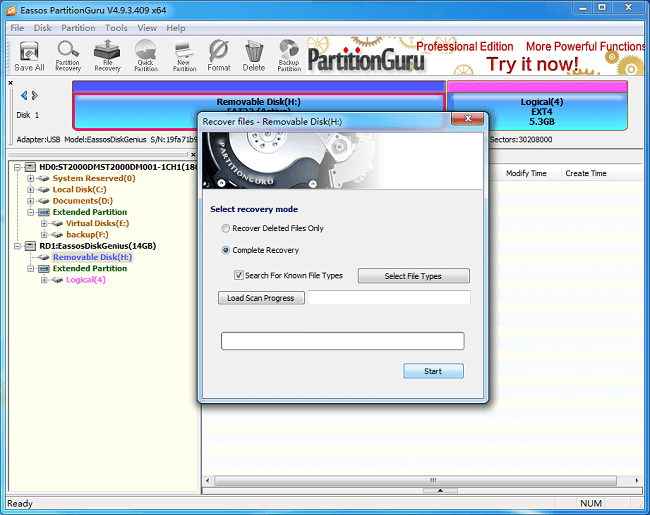Open the Backup Partition tool
The image size is (650, 515).
click(289, 56)
